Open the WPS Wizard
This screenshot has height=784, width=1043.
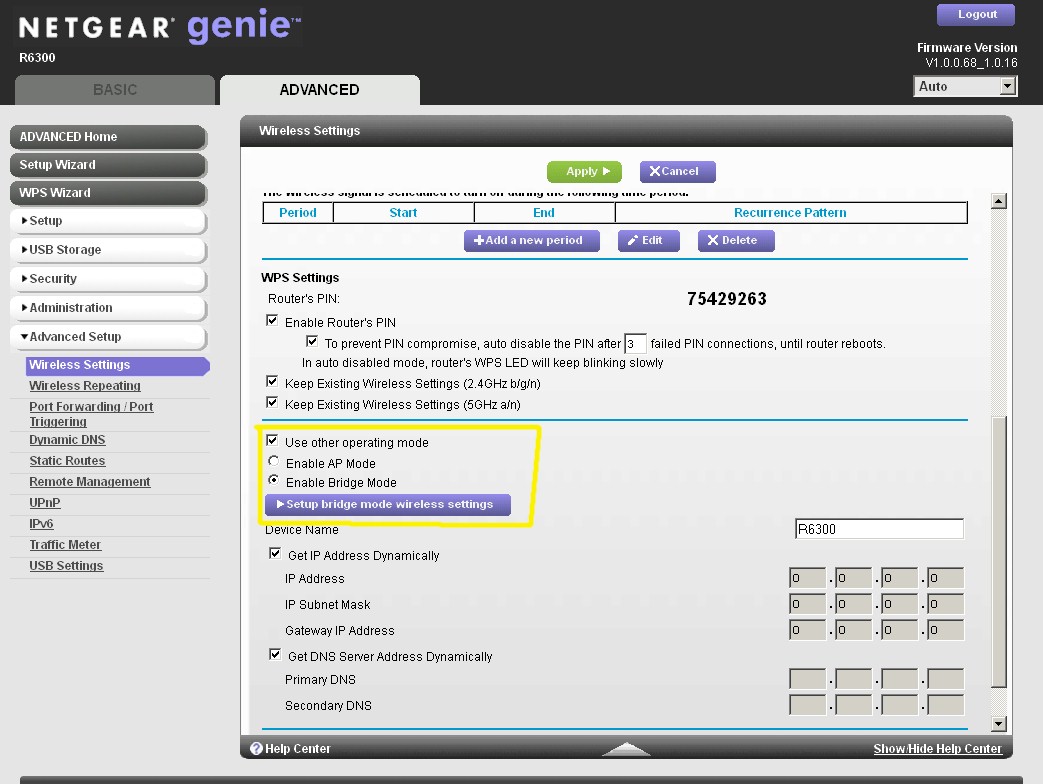(x=108, y=193)
